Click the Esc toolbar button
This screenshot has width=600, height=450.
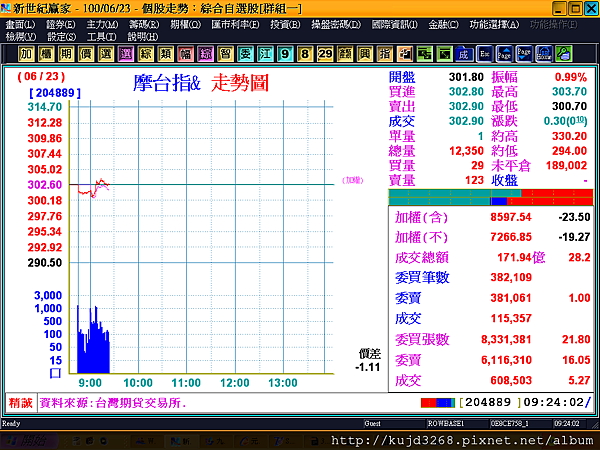click(x=484, y=54)
